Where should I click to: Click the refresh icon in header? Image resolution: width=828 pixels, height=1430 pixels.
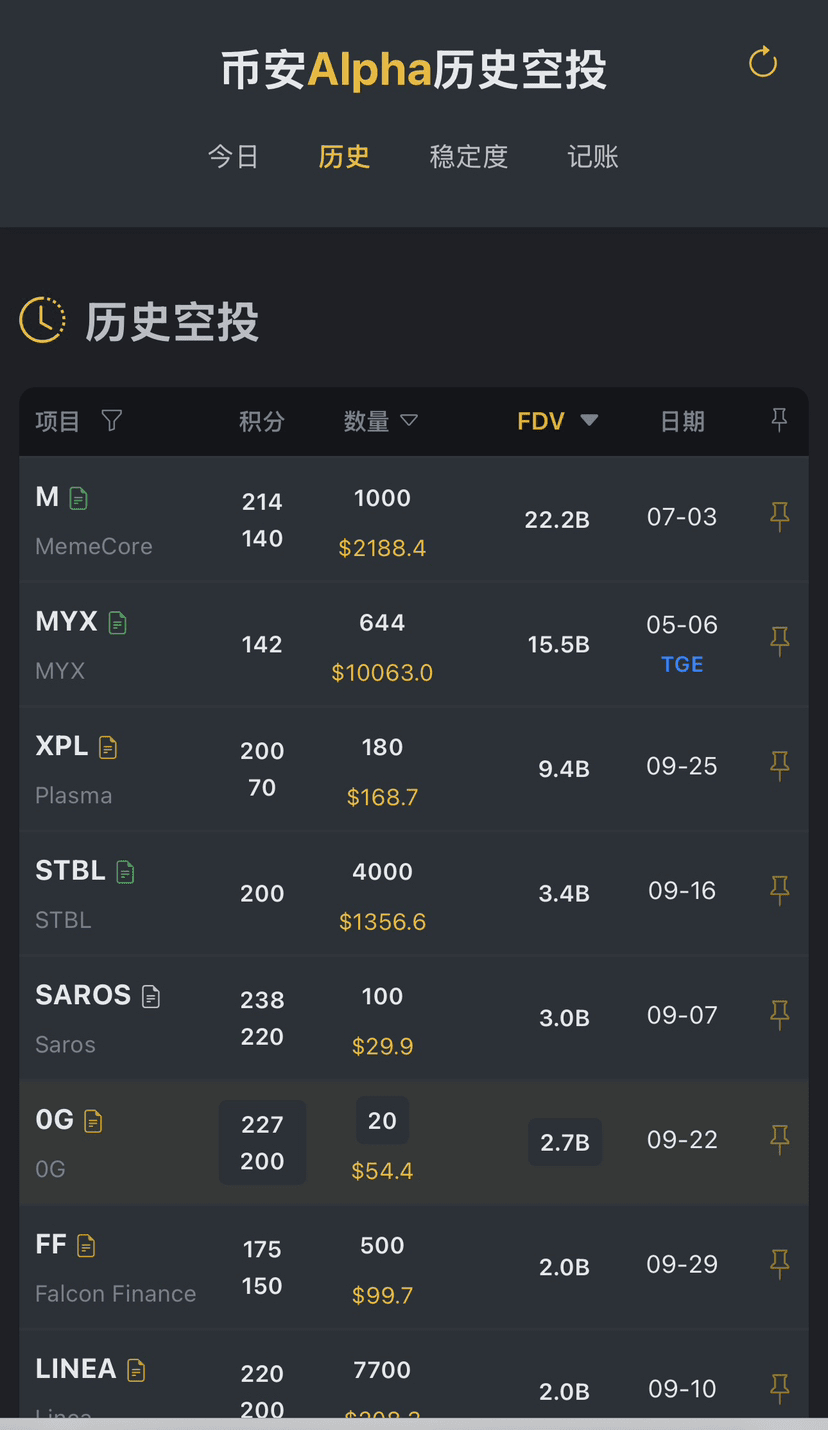(x=763, y=62)
